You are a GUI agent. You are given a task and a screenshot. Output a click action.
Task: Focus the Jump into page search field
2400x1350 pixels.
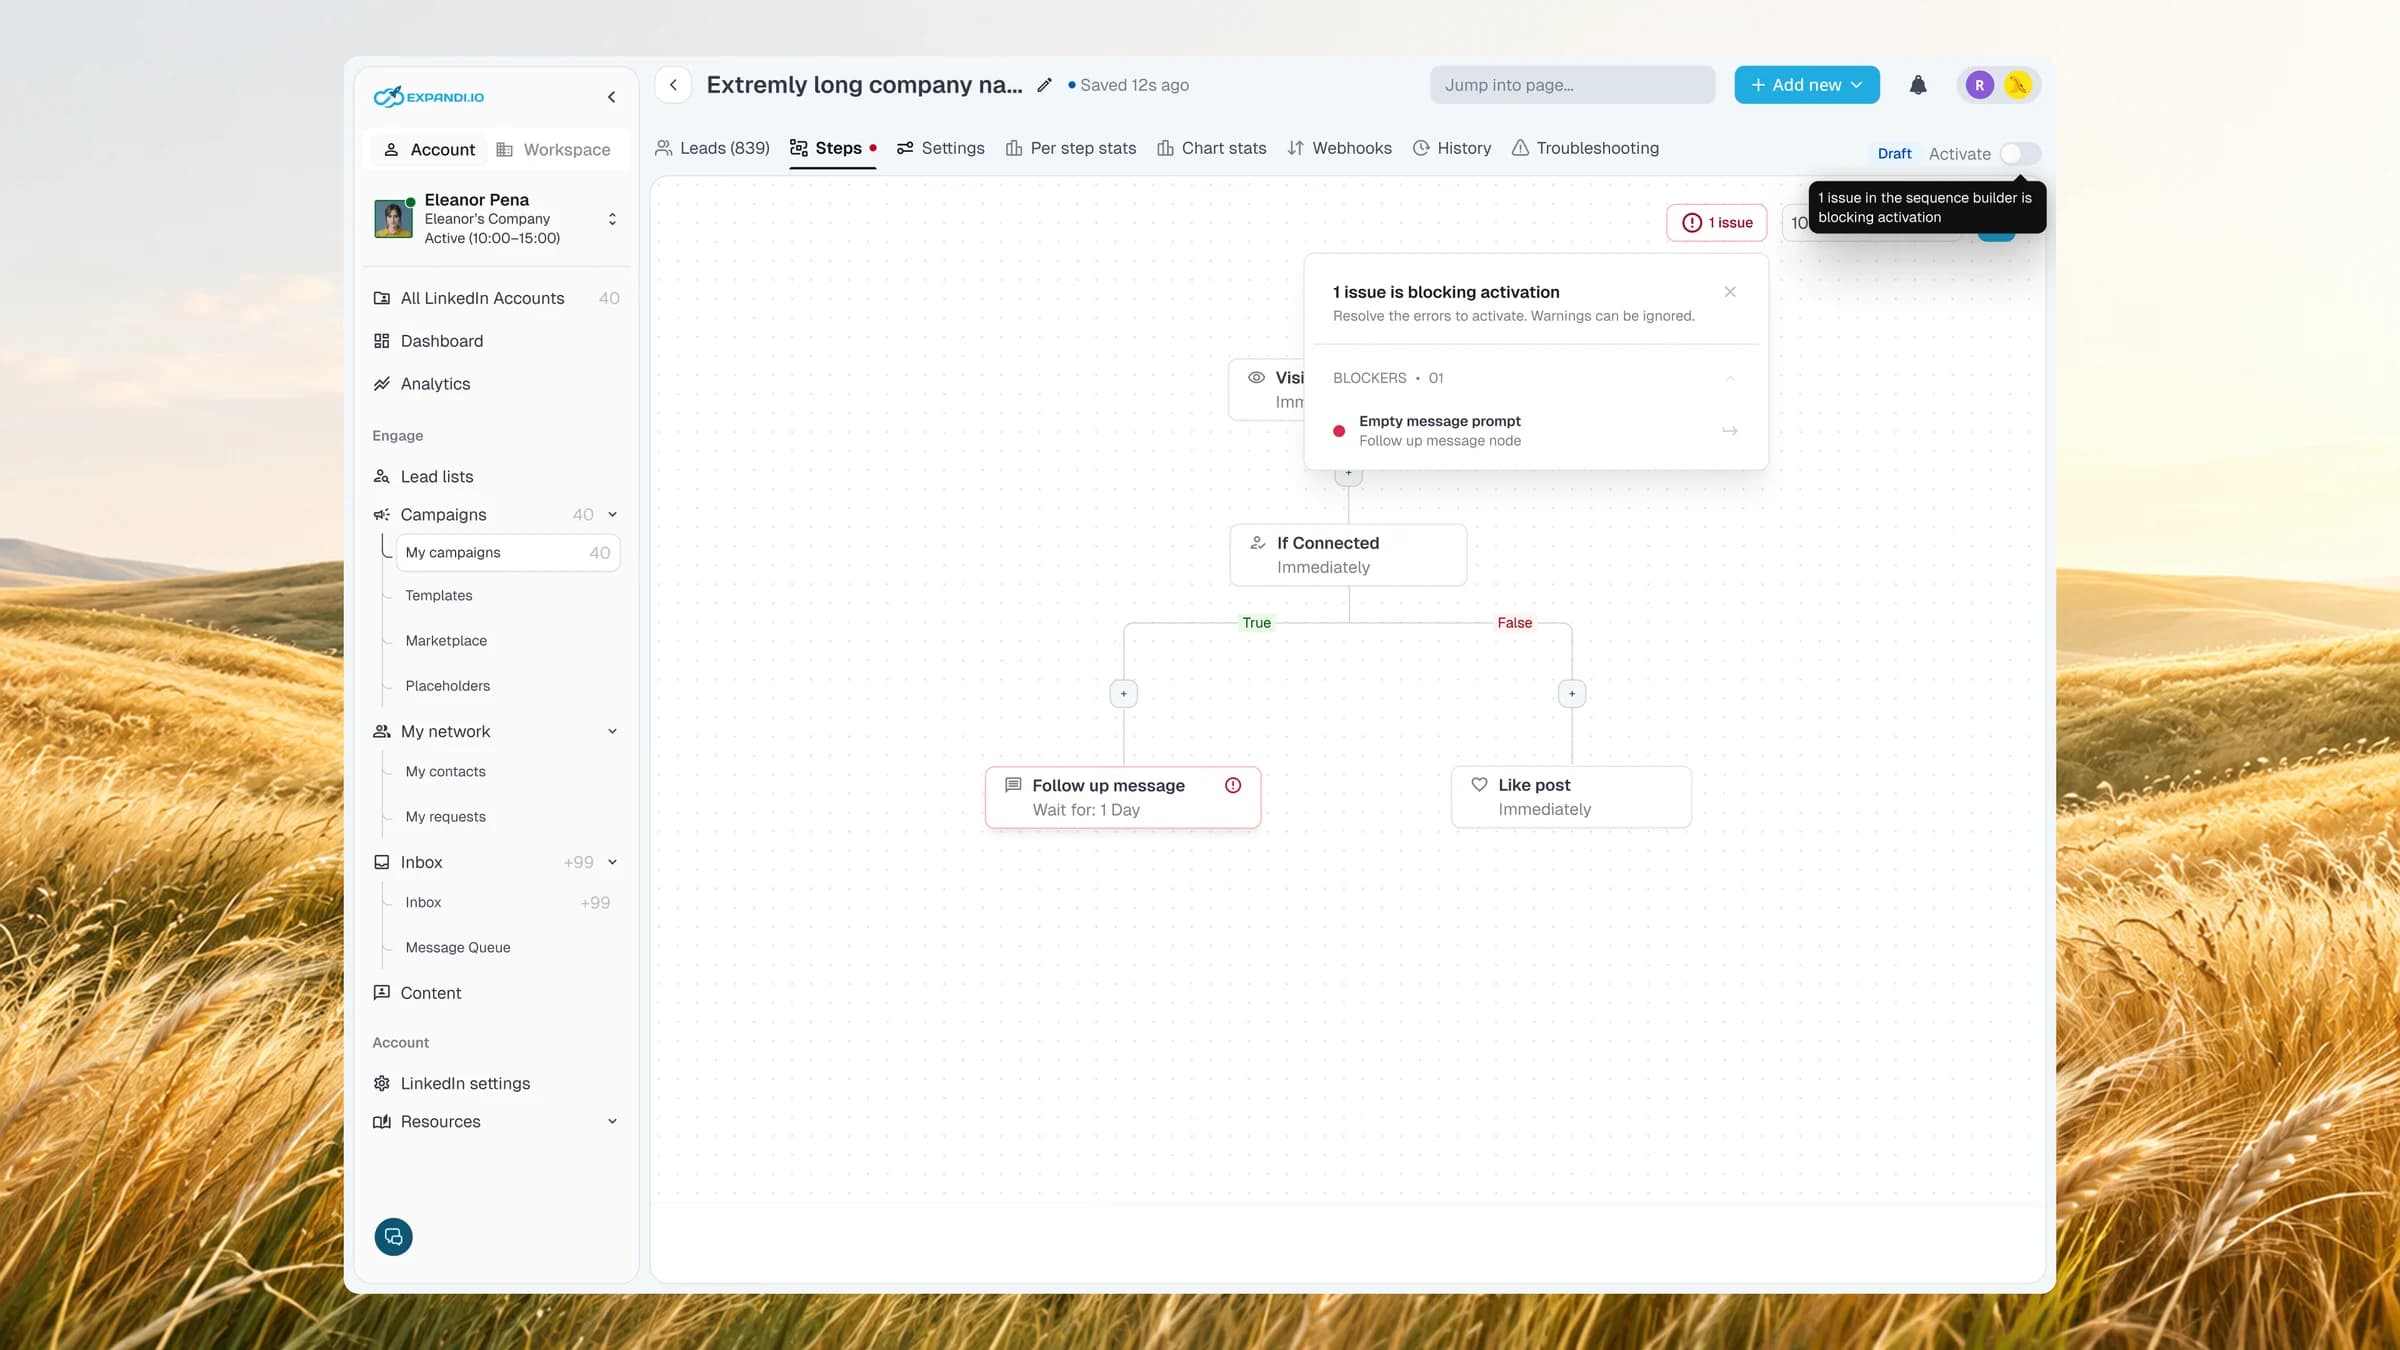pos(1573,85)
